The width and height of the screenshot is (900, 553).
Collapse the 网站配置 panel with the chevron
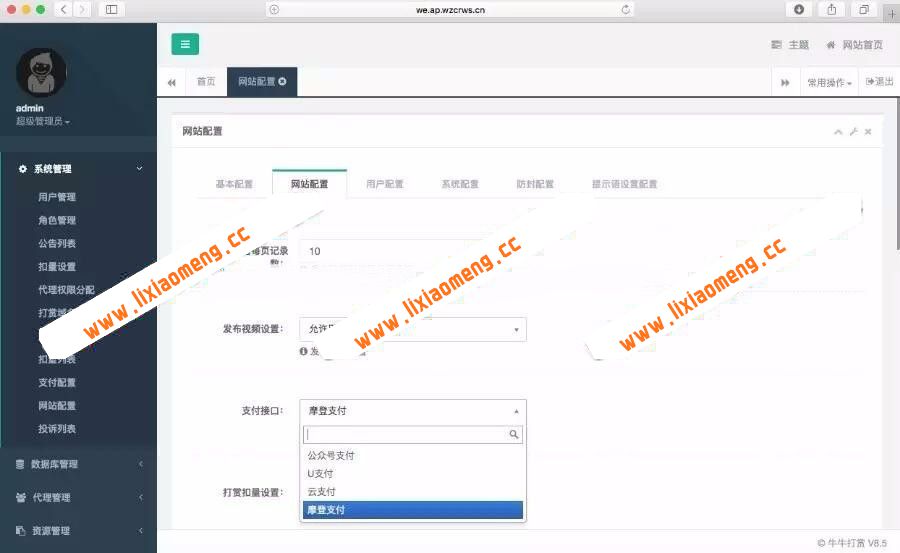pyautogui.click(x=838, y=132)
